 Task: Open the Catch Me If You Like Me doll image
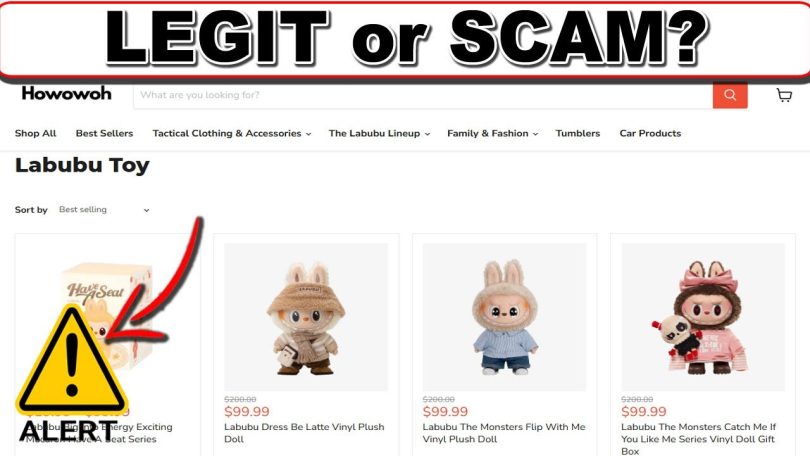(x=703, y=317)
